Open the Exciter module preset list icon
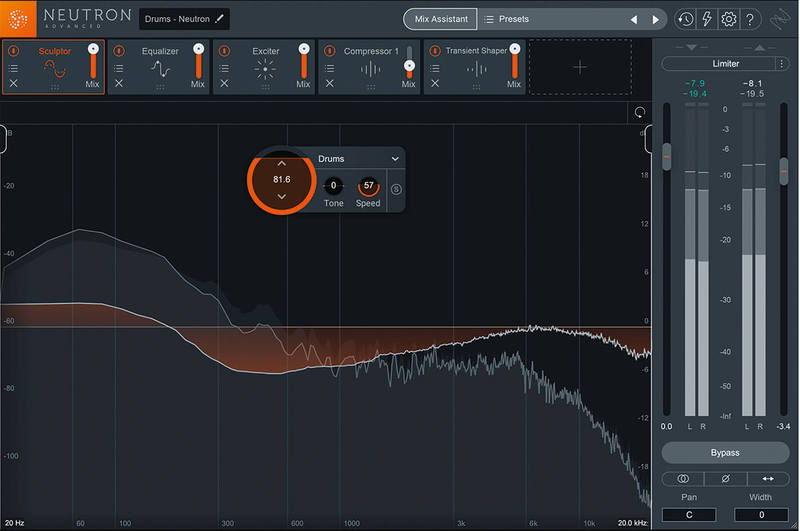Screen dimensions: 800x531 (224, 68)
